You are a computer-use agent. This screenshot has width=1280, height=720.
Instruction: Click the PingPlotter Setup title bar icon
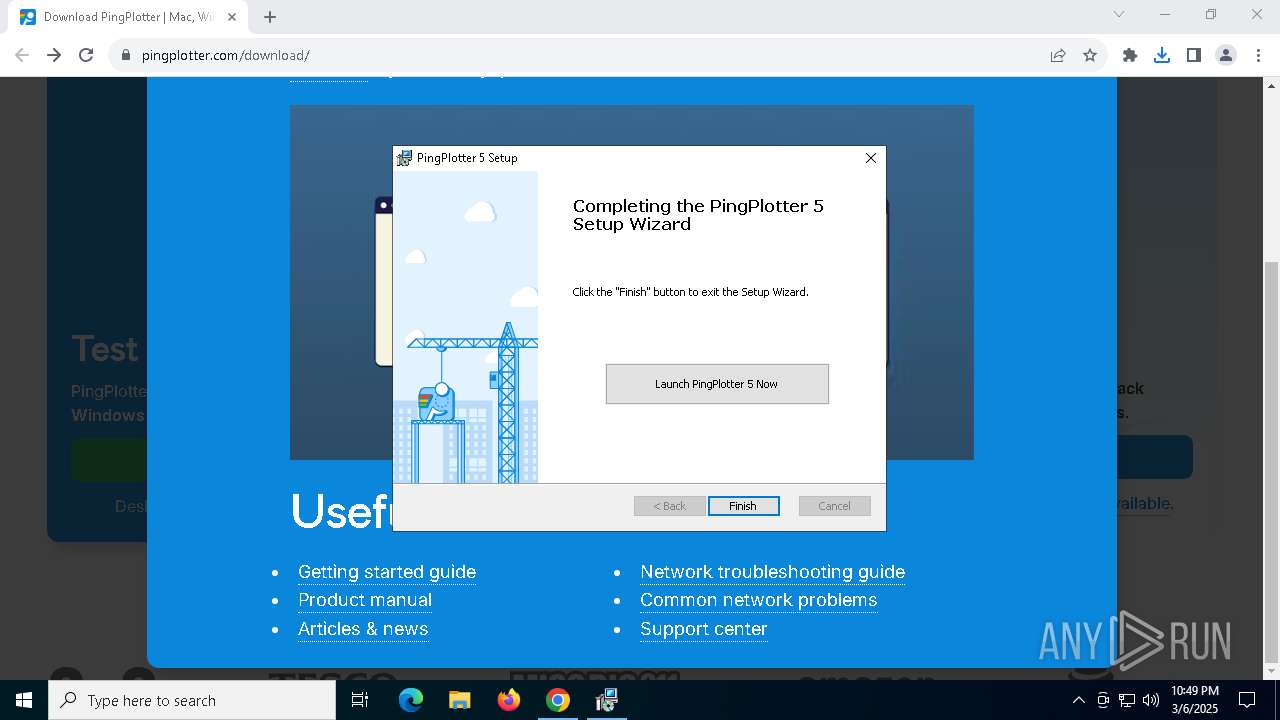point(404,158)
